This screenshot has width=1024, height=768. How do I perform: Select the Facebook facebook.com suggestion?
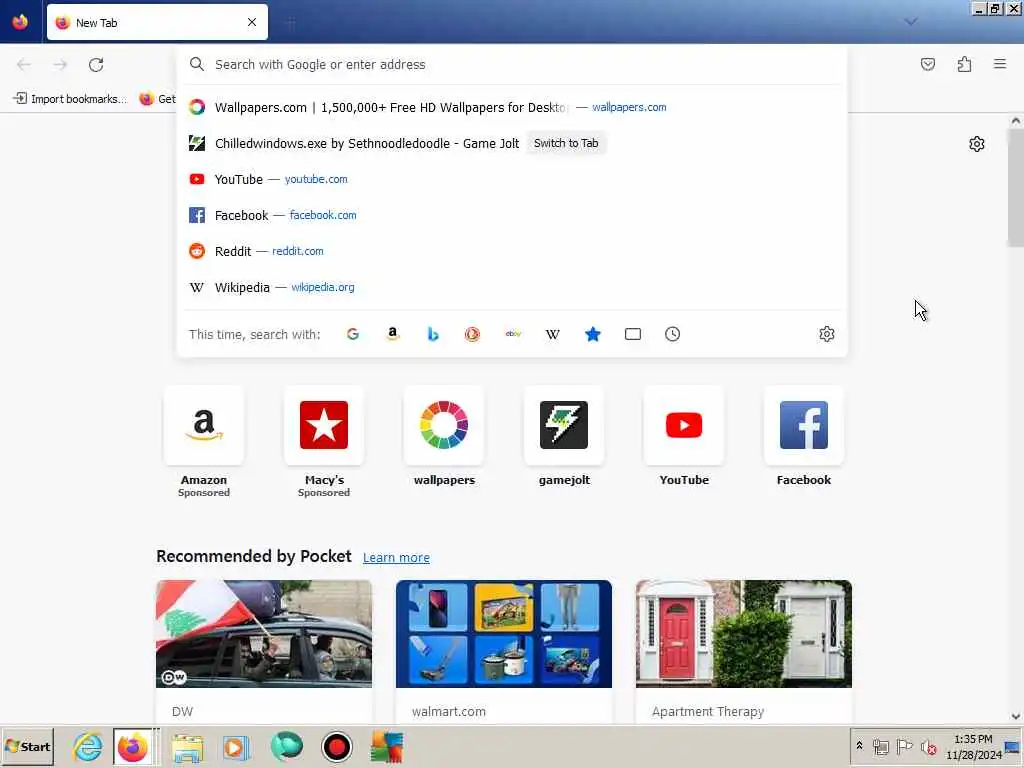pyautogui.click(x=513, y=215)
